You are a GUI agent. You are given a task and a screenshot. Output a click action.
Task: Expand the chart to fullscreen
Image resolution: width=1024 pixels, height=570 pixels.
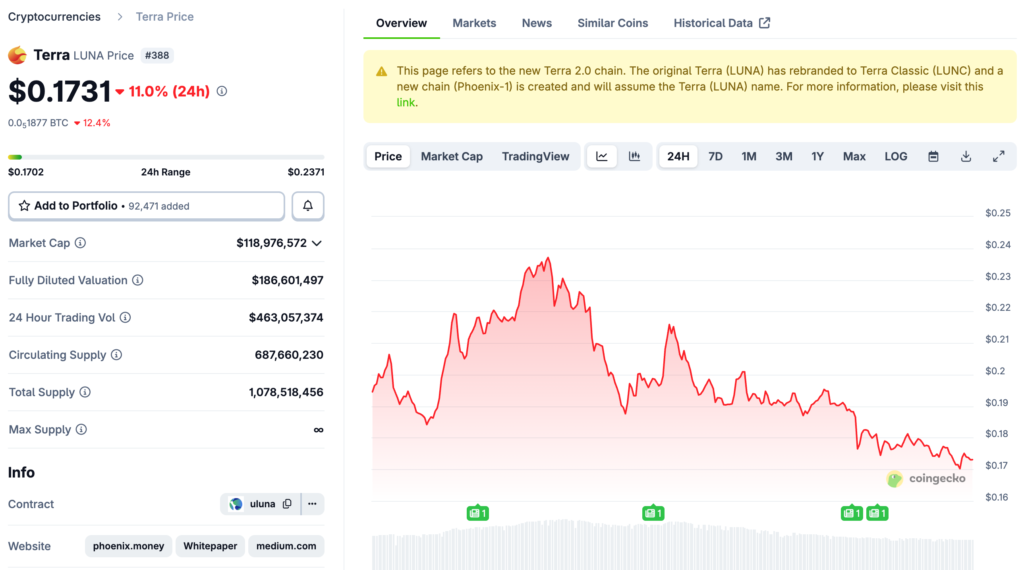998,157
